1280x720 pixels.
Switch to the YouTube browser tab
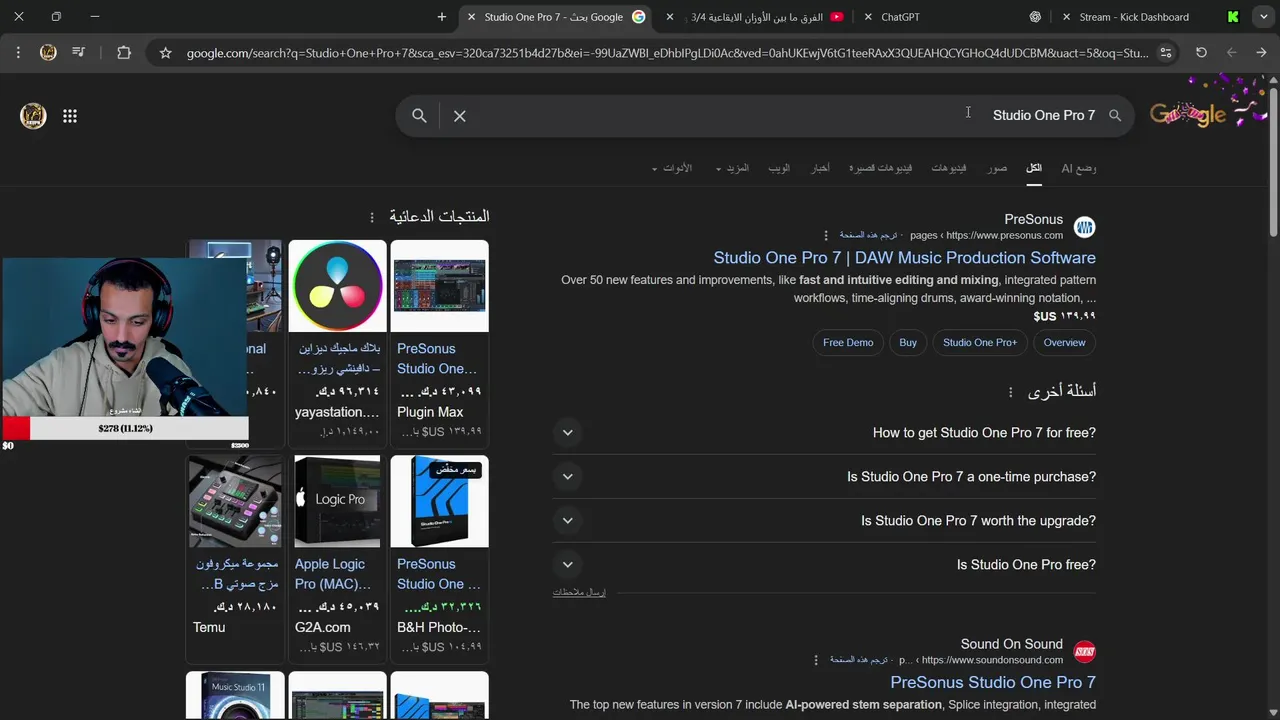[x=756, y=17]
